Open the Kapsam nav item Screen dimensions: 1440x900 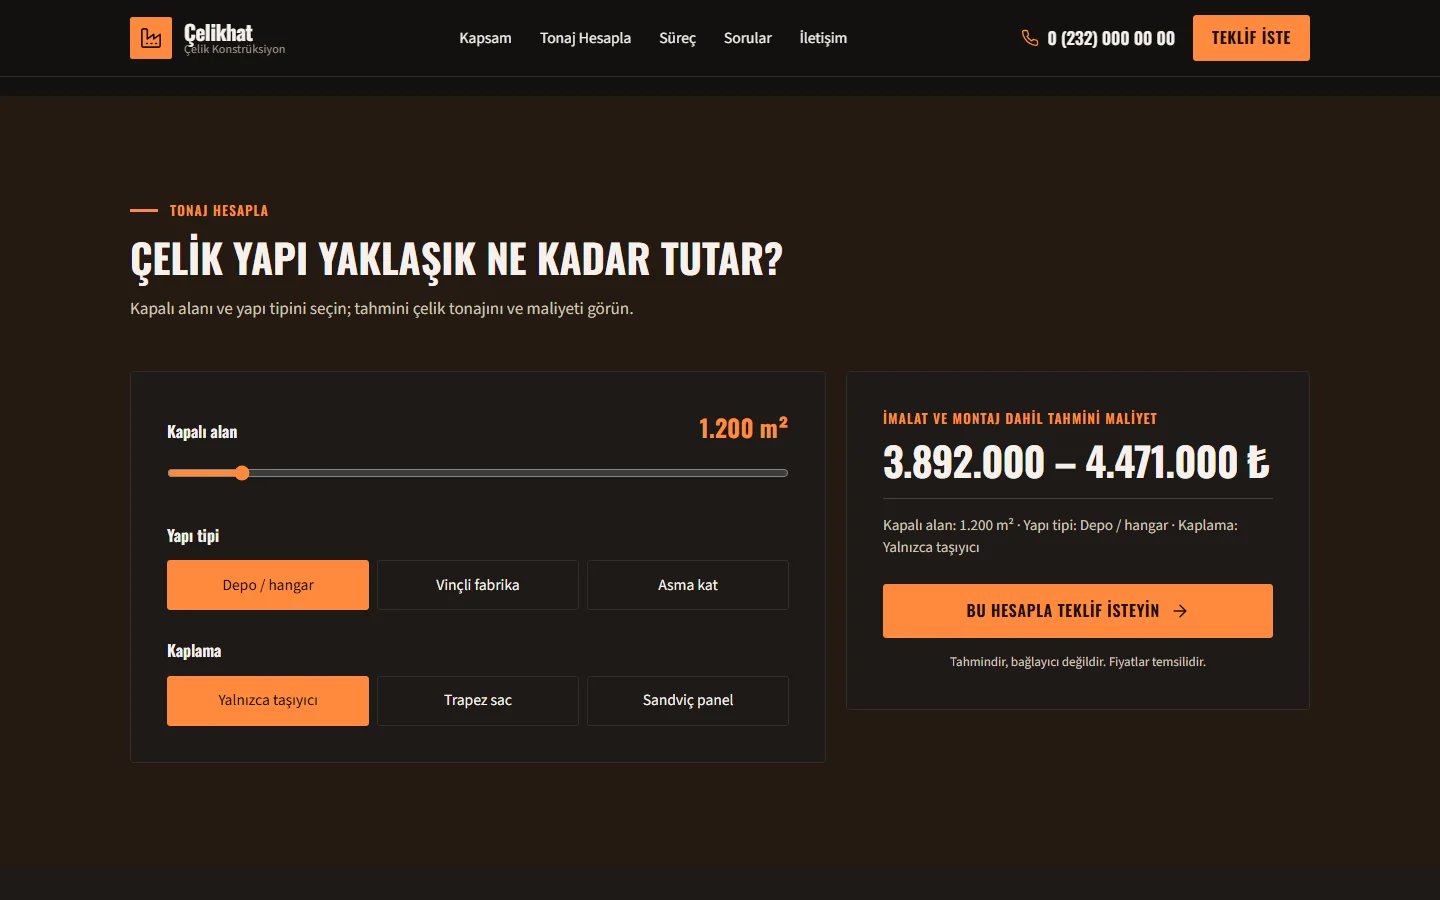pyautogui.click(x=485, y=38)
